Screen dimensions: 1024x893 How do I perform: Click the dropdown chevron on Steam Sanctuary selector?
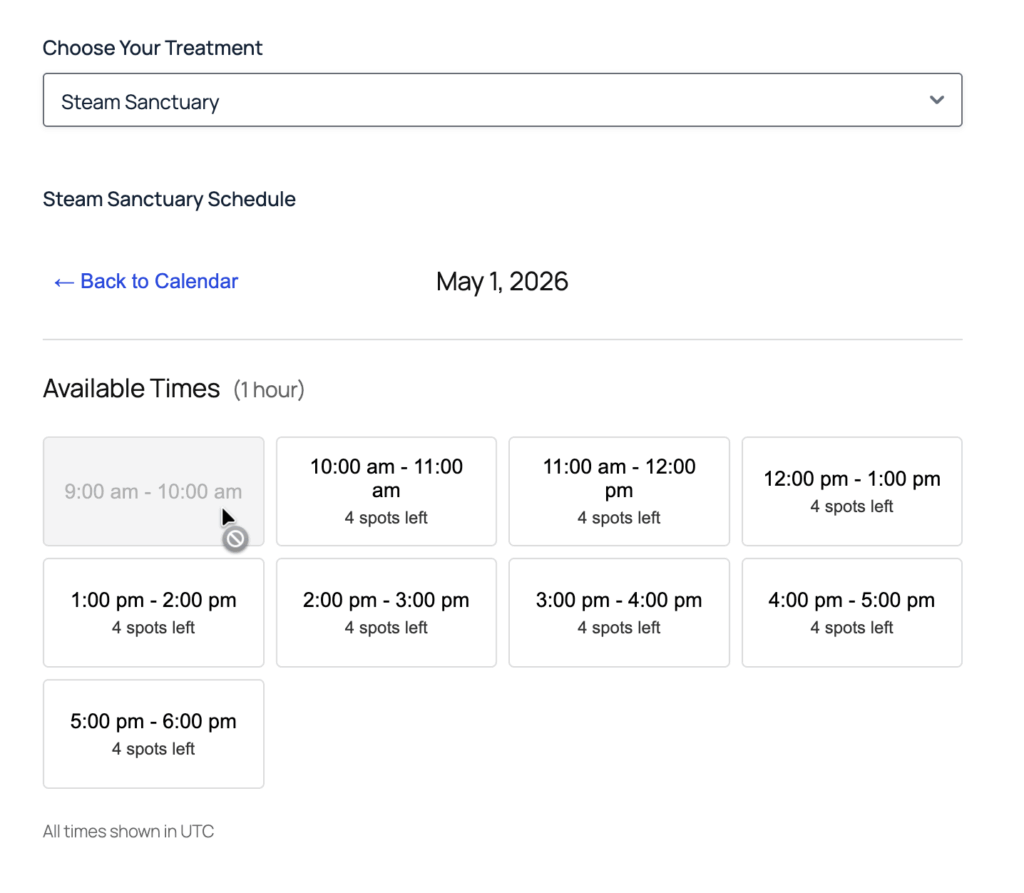pos(937,100)
